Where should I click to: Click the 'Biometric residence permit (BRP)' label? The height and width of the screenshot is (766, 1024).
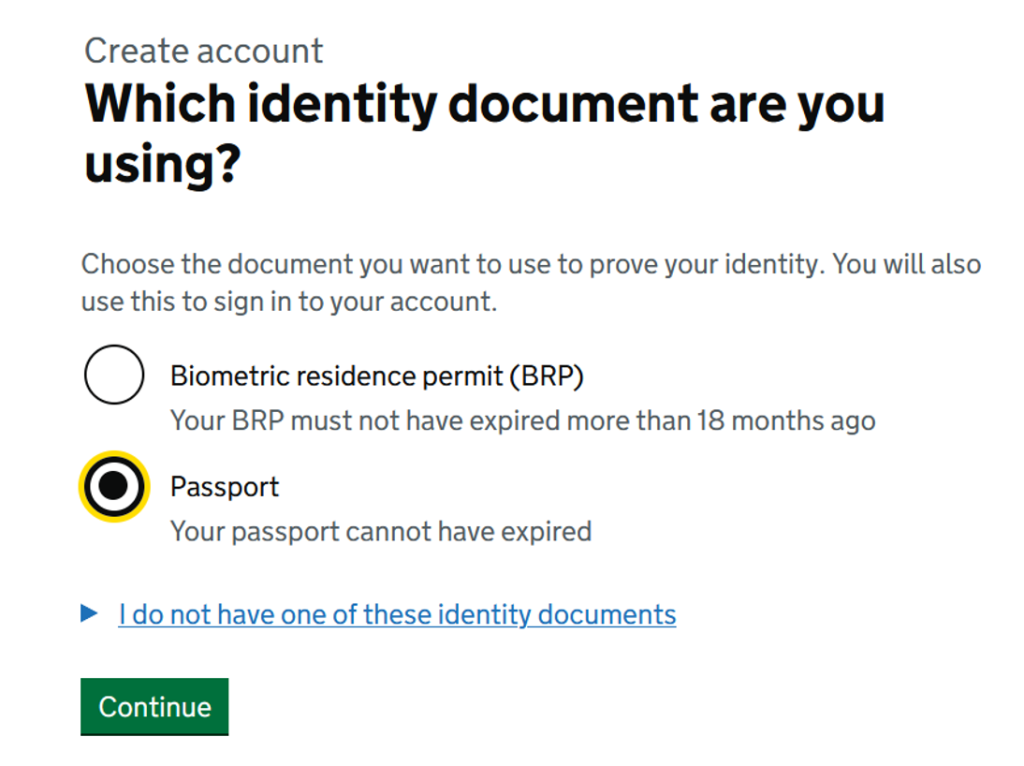tap(376, 376)
